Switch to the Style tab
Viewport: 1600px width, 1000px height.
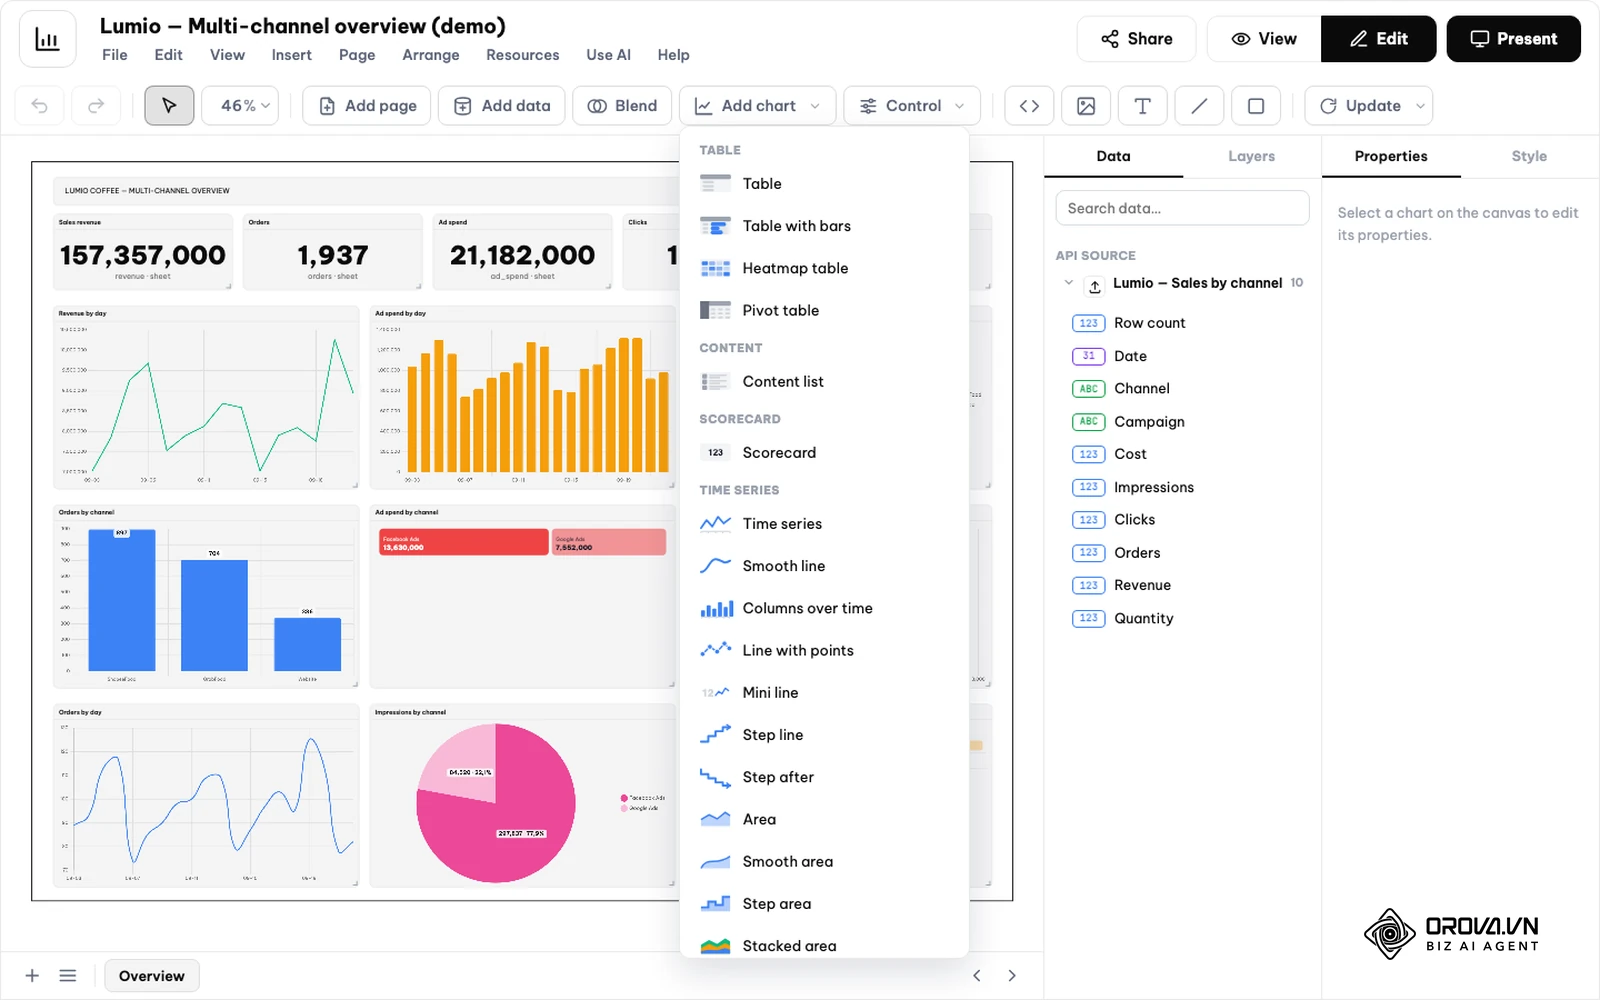click(1529, 156)
